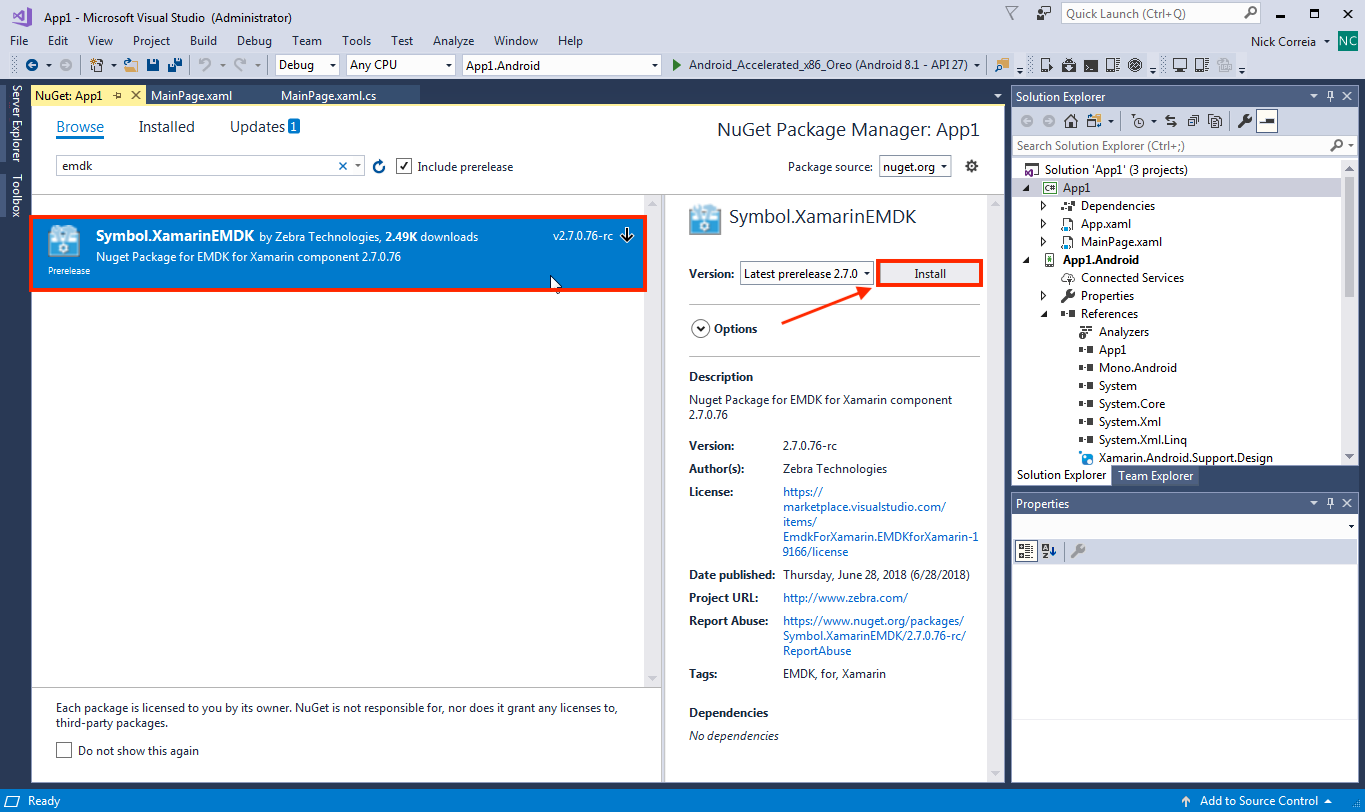The width and height of the screenshot is (1365, 812).
Task: Click Collapse All in Solution Explorer
Action: (x=1193, y=121)
